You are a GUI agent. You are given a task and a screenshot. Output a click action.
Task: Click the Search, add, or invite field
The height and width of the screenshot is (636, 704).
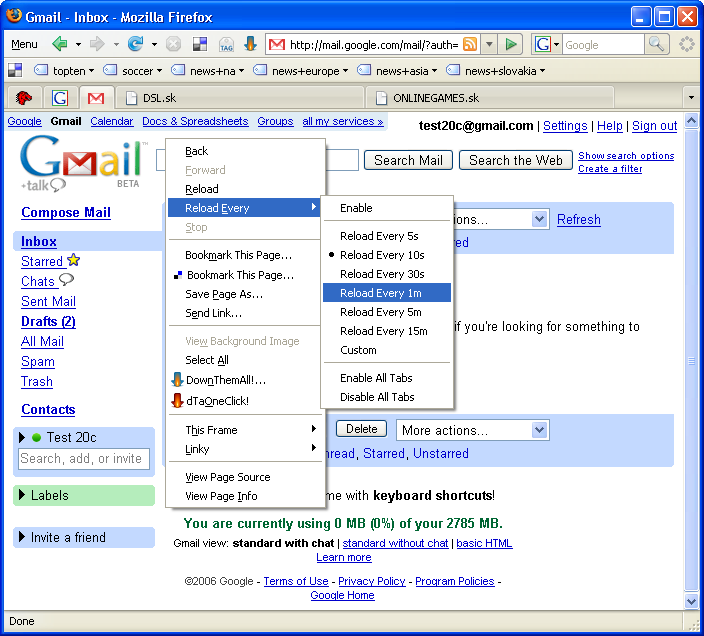(x=84, y=458)
